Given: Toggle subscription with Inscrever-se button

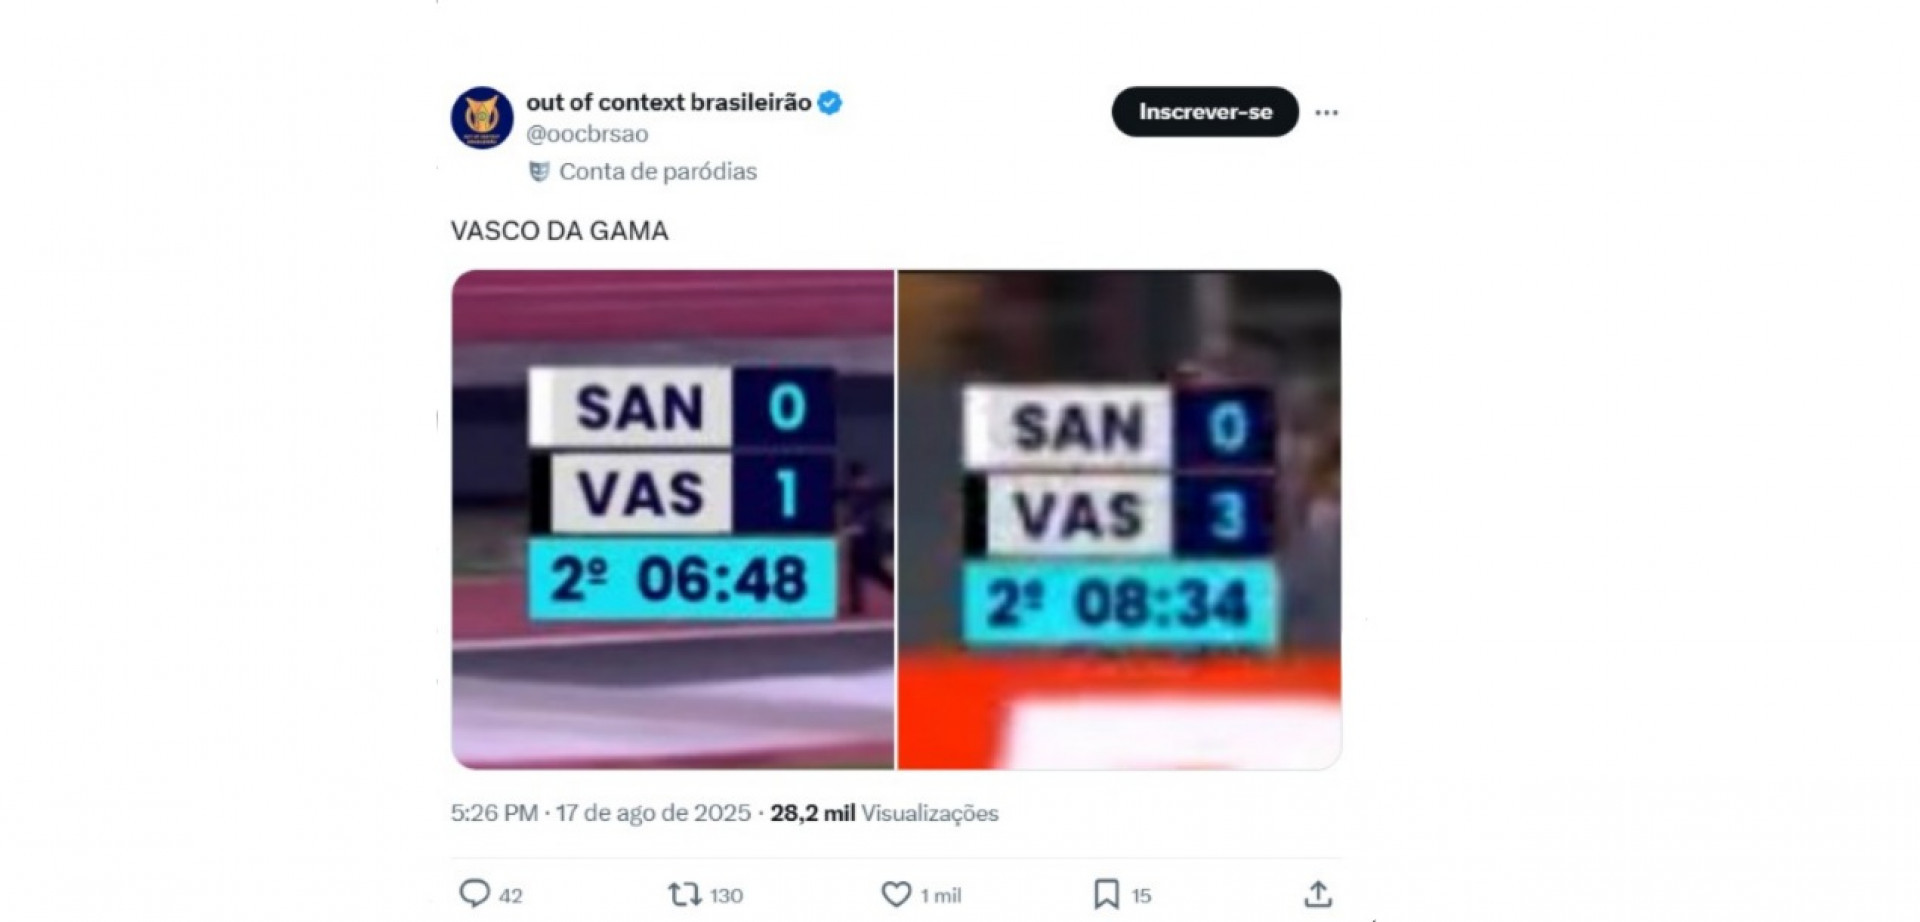Looking at the screenshot, I should [1203, 112].
